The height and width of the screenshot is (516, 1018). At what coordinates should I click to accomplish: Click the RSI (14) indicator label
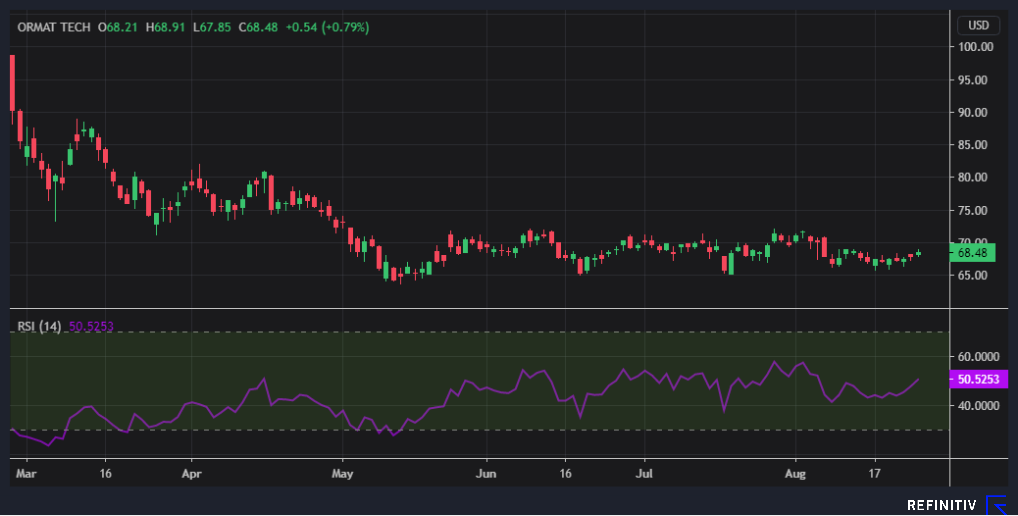click(x=39, y=326)
